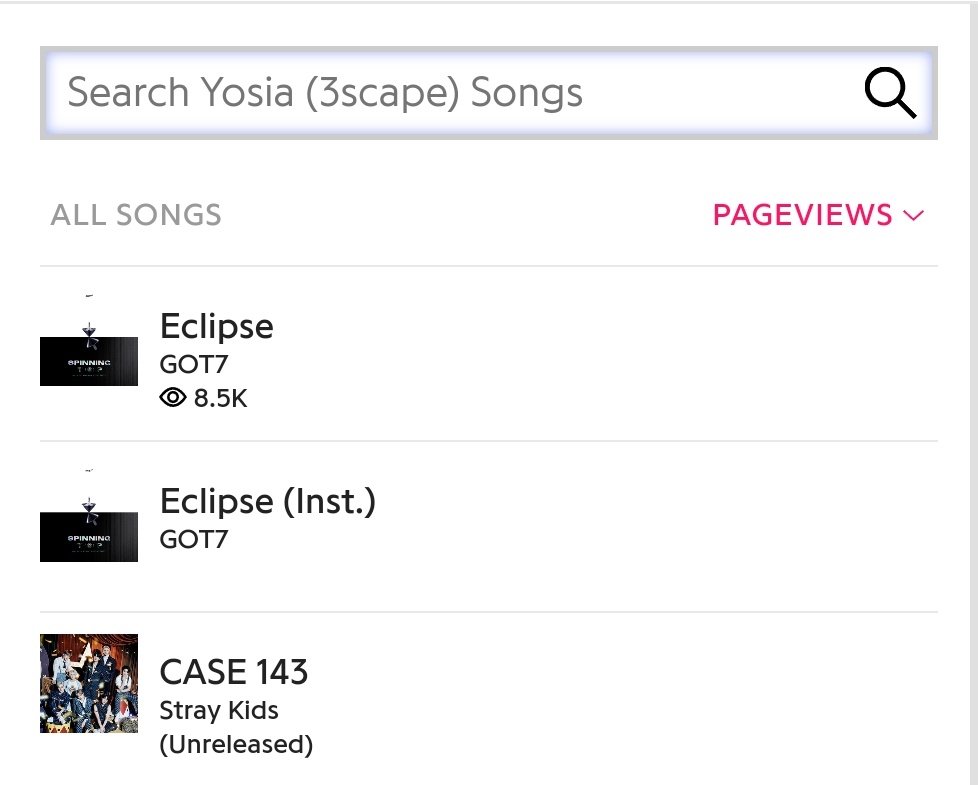Click empty space in the Eclipse (Inst.) row
Screen dimensions: 978x785
tap(650, 526)
